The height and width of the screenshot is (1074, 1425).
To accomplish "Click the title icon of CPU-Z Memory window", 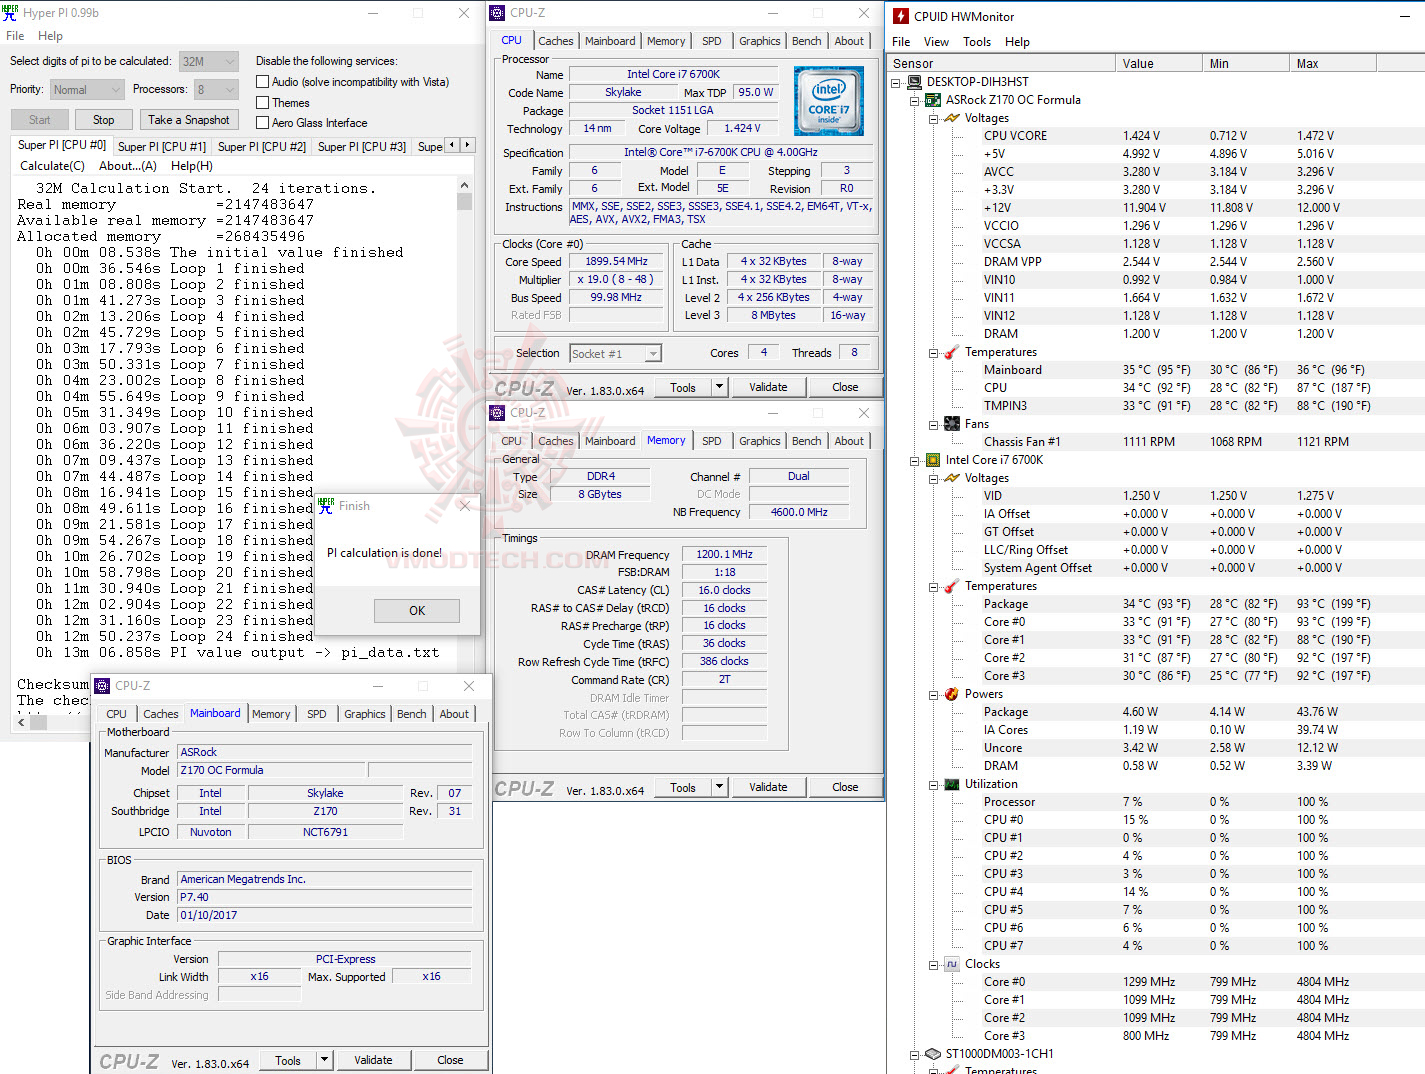I will (x=497, y=413).
